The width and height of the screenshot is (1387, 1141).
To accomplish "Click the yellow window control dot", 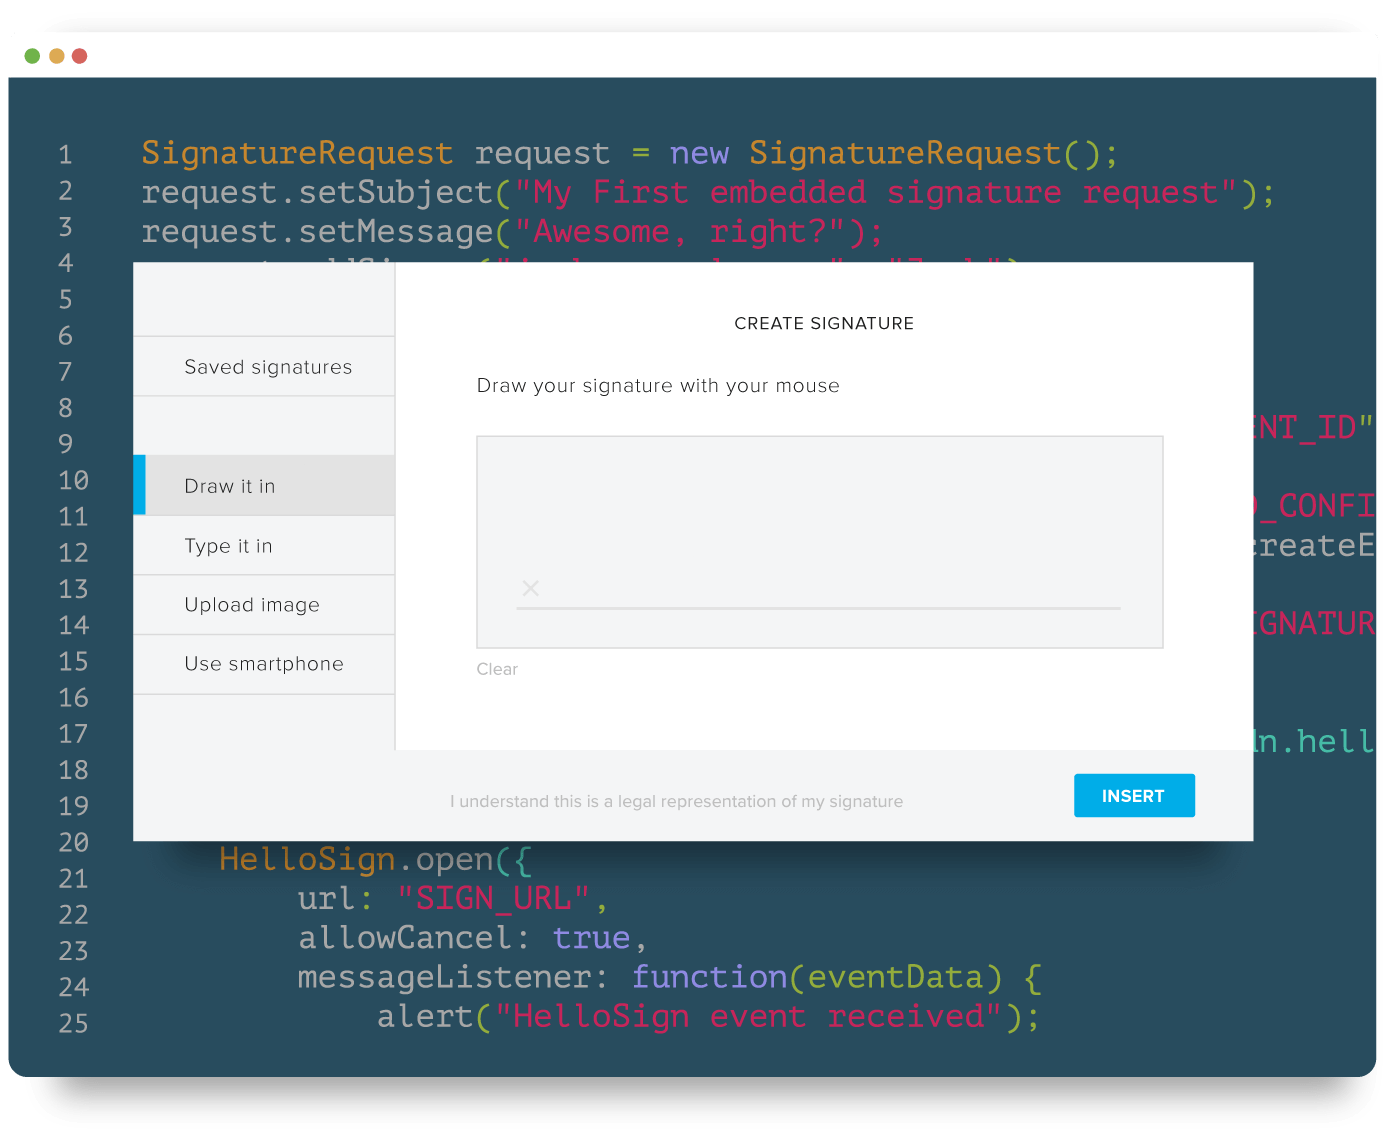I will 56,56.
